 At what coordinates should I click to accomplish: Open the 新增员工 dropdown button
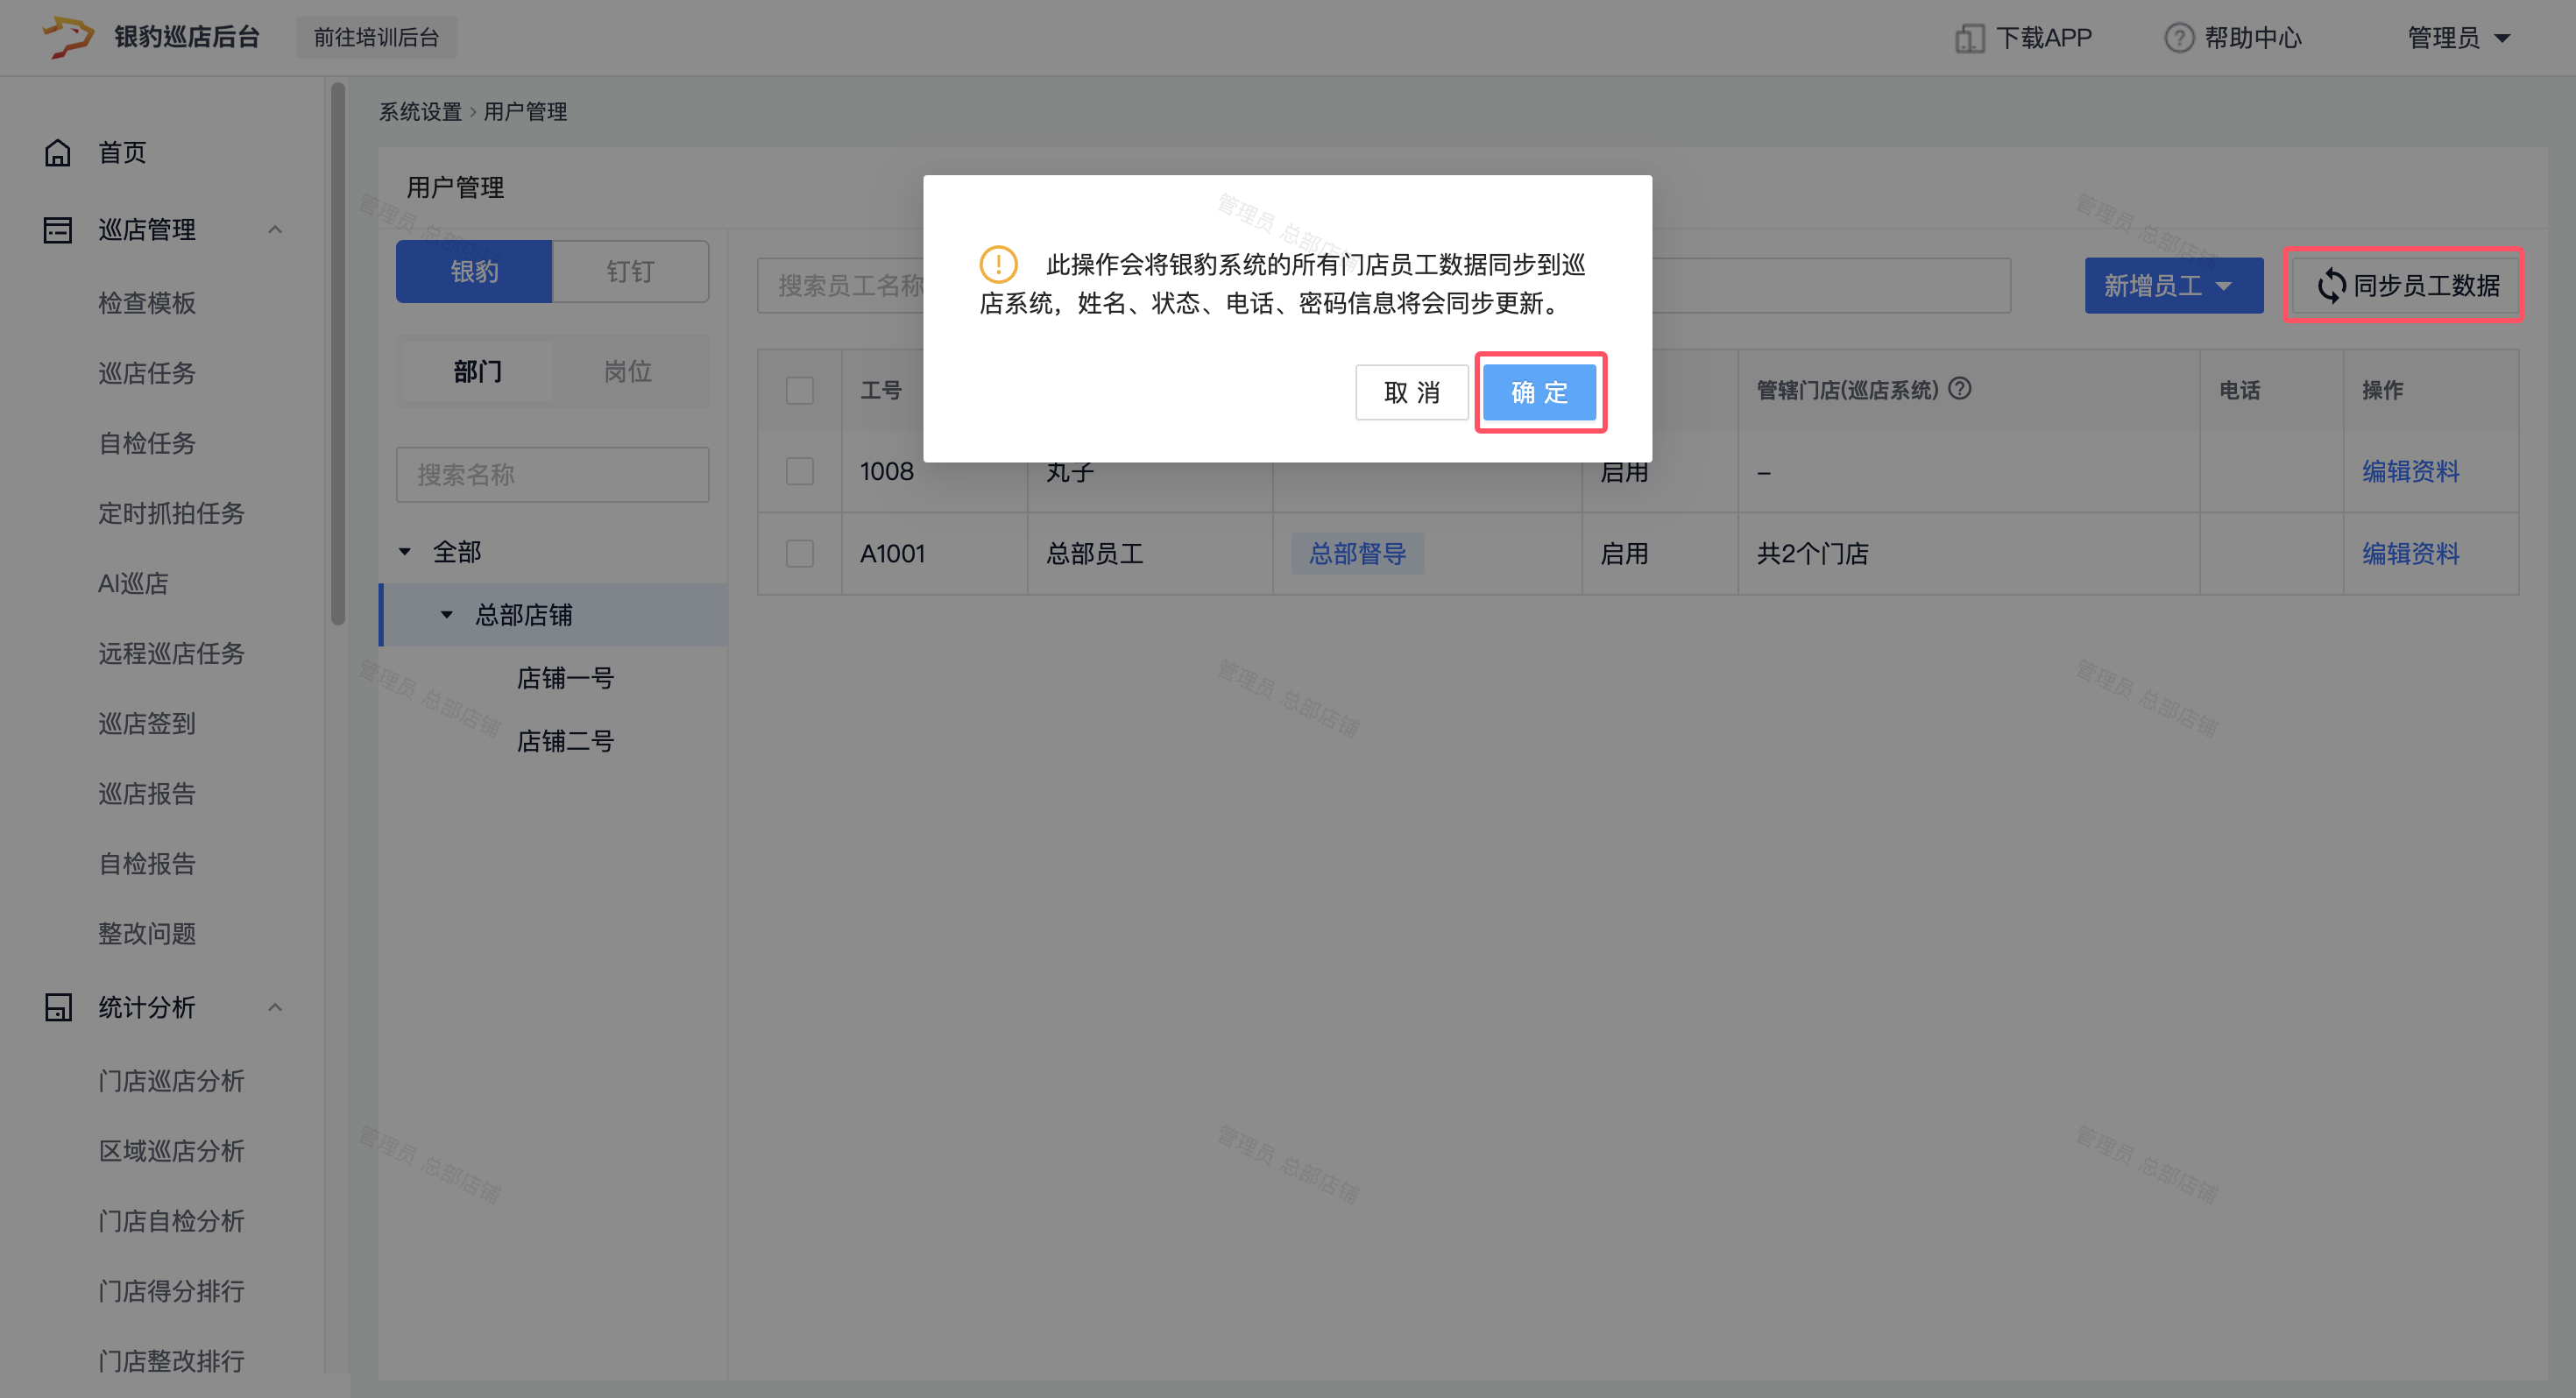pos(2173,286)
